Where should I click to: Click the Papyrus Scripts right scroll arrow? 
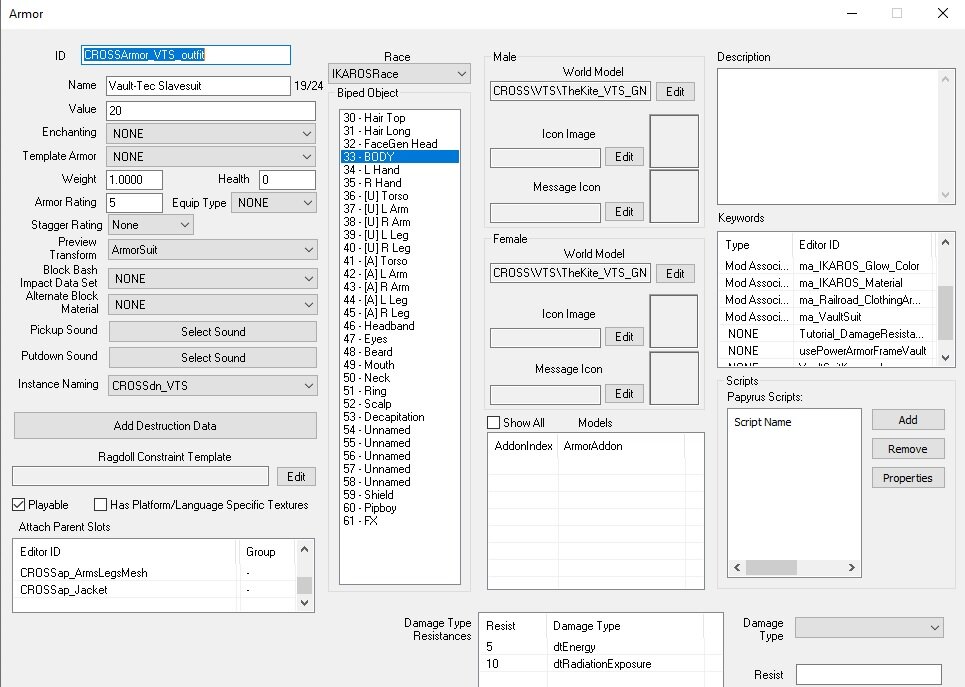[851, 568]
